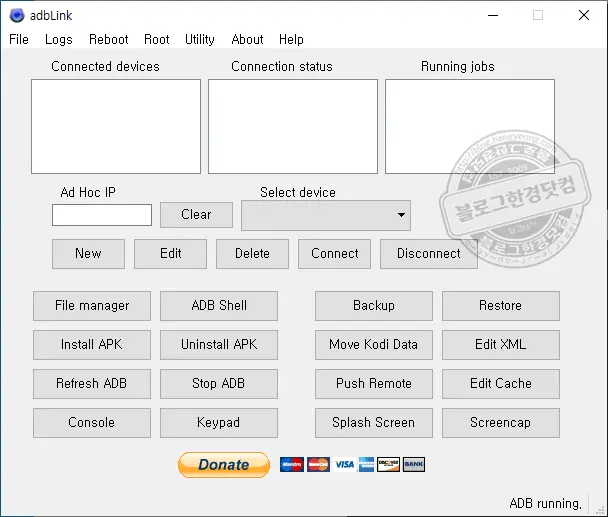608x517 pixels.
Task: Open ADB Shell
Action: (x=219, y=305)
